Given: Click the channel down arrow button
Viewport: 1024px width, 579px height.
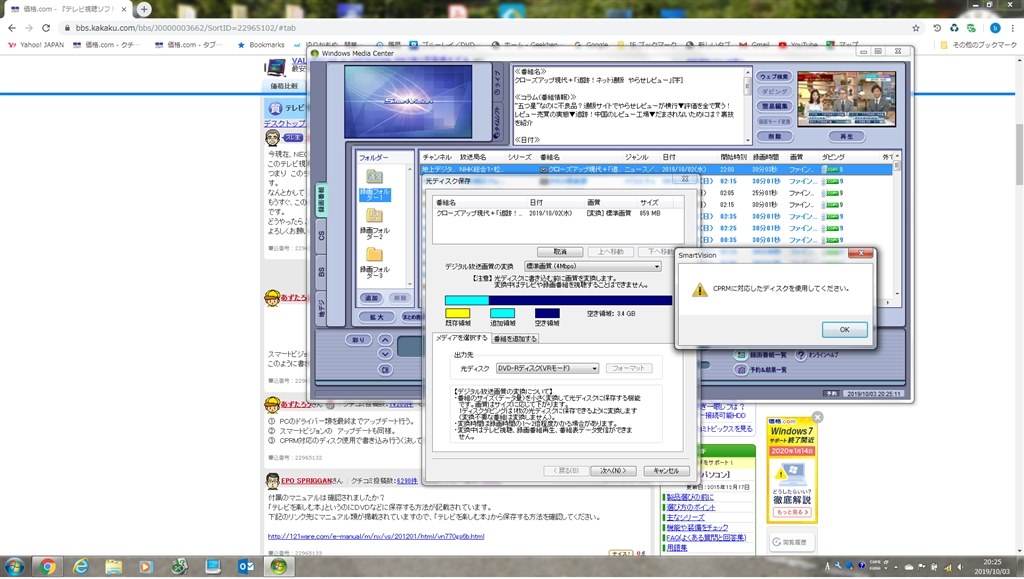Looking at the screenshot, I should click(x=385, y=354).
